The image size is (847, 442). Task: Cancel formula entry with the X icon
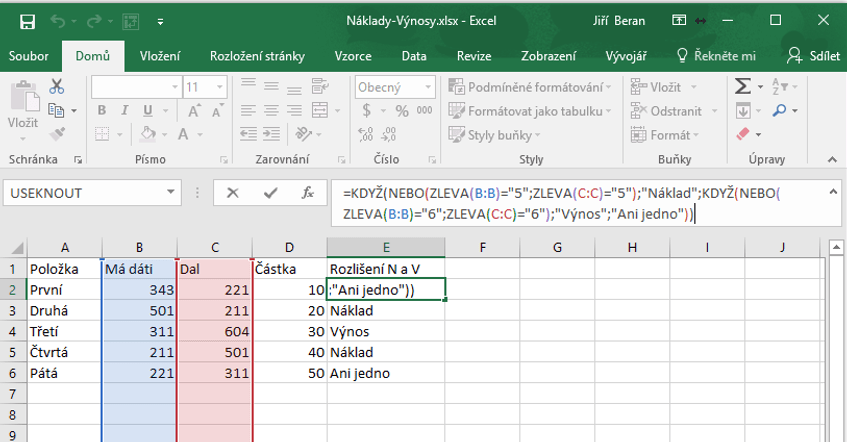(233, 193)
